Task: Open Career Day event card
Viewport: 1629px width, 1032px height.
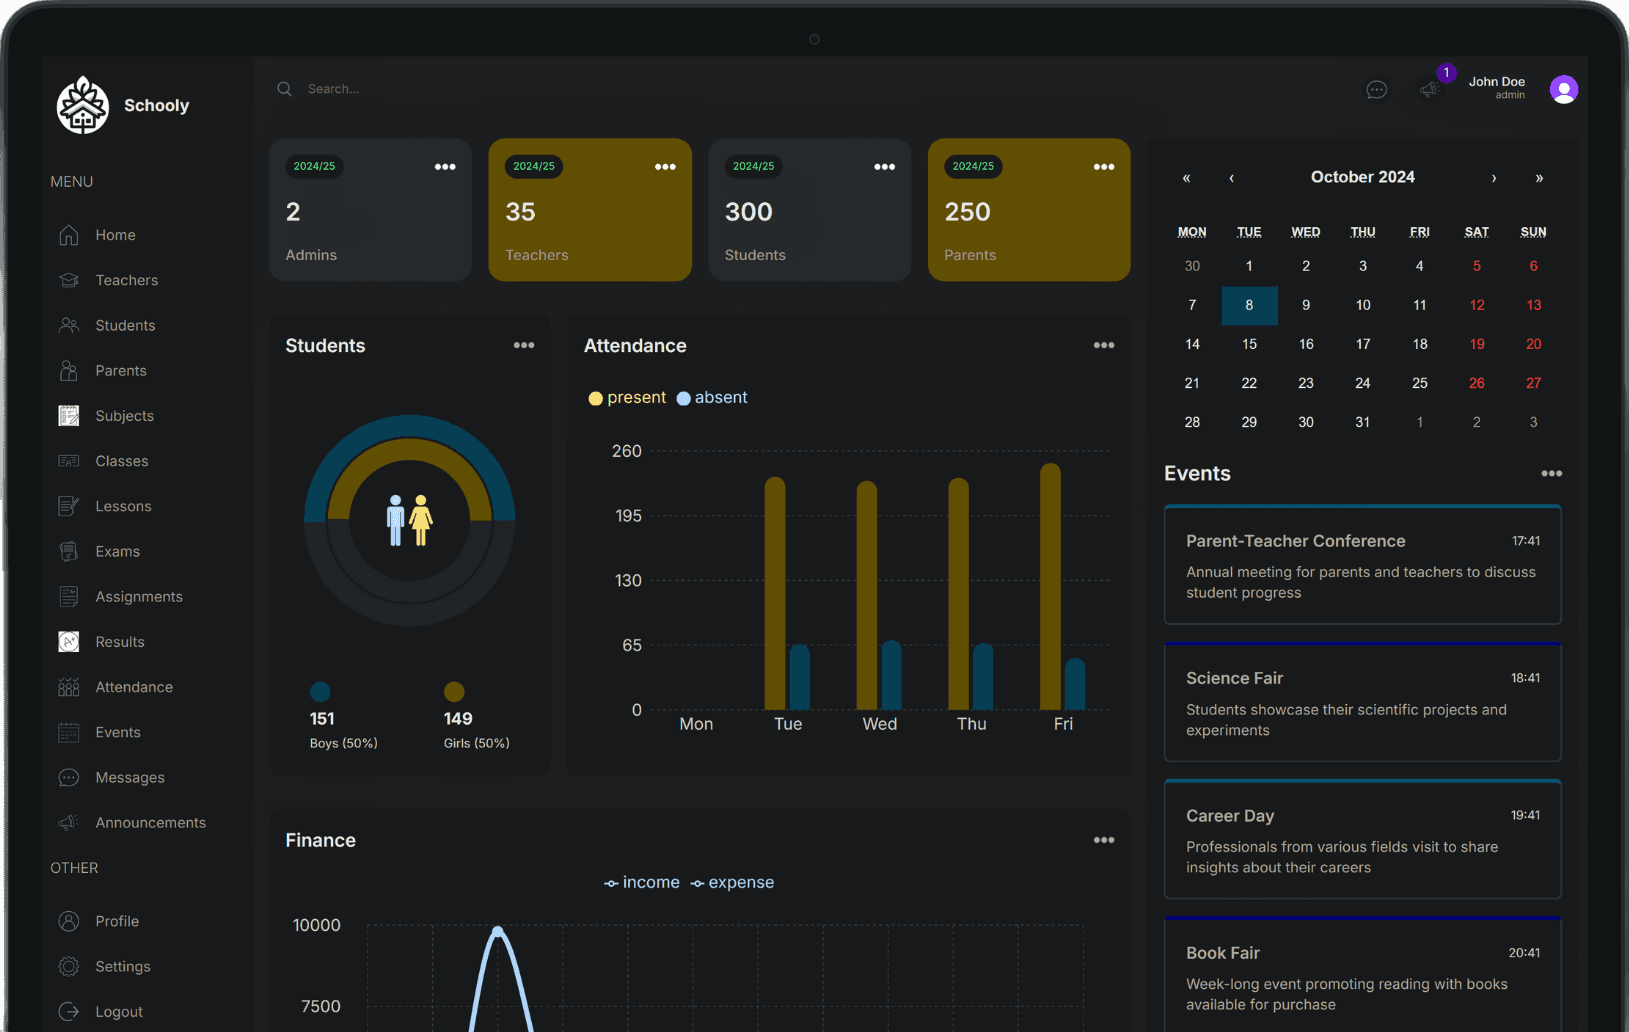Action: tap(1363, 840)
